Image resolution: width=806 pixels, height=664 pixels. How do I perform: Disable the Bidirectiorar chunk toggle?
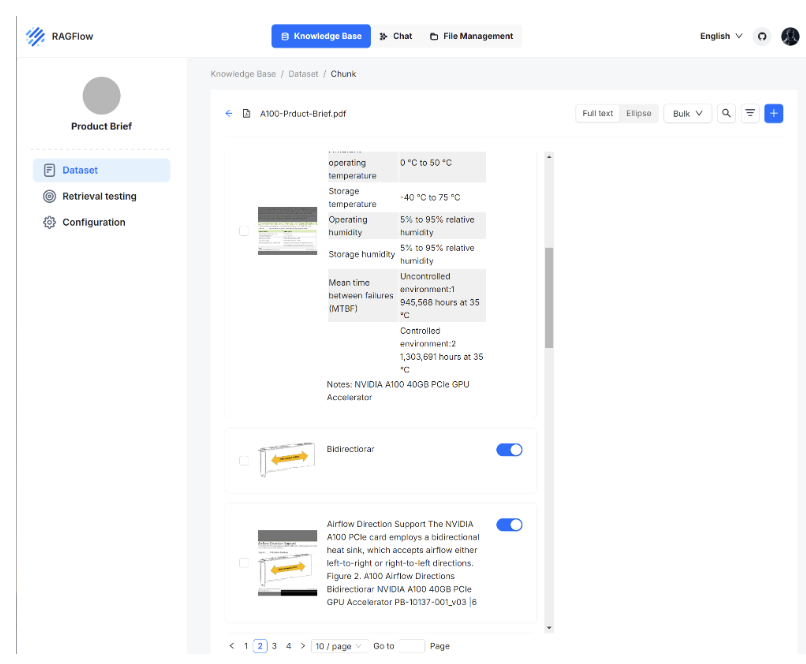tap(509, 450)
